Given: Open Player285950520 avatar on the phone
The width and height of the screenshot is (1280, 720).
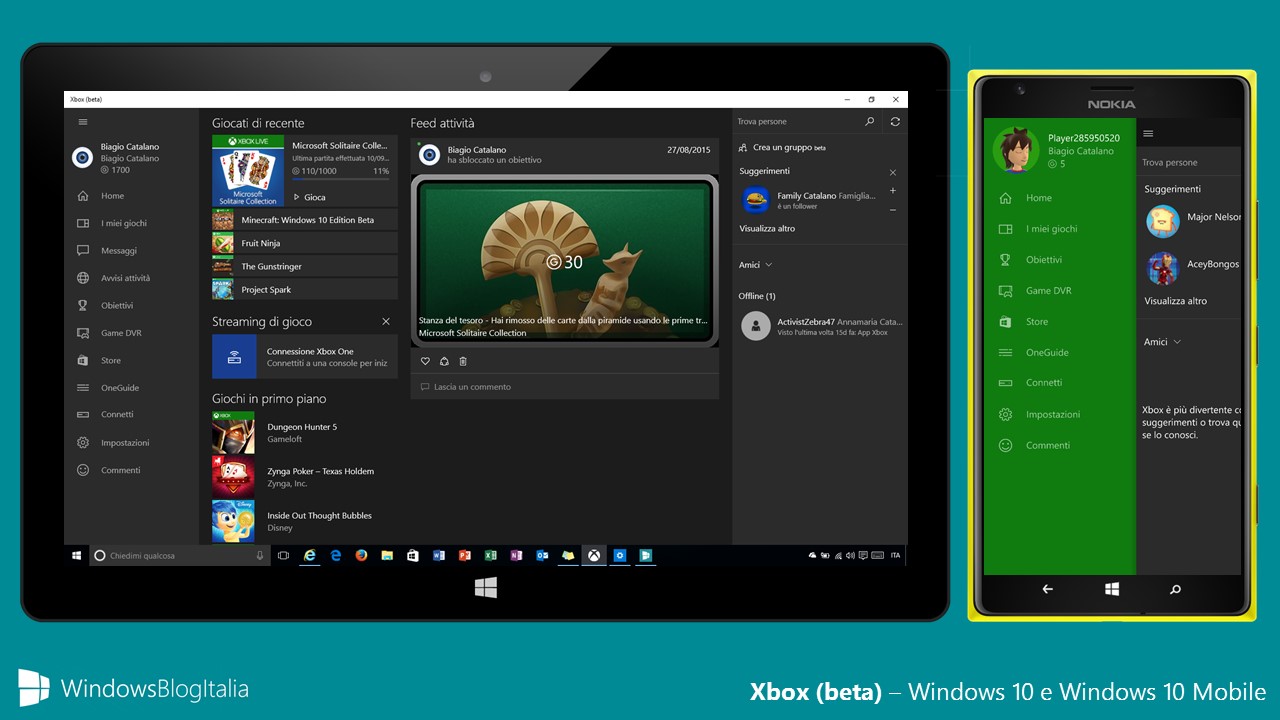Looking at the screenshot, I should coord(1016,150).
